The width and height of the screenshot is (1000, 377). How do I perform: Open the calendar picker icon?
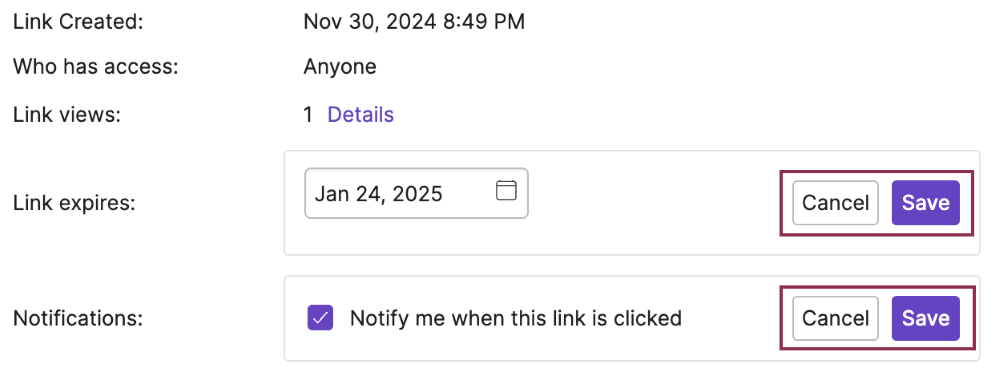click(506, 191)
